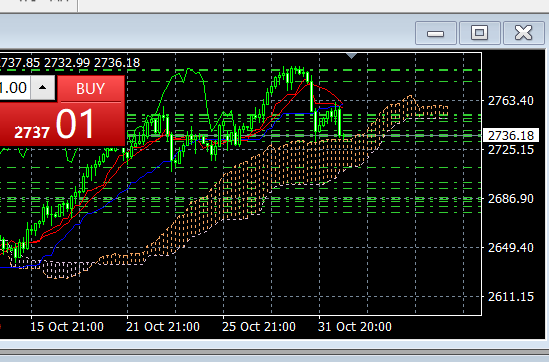549x362 pixels.
Task: Click the 2763.40 price scale label
Action: coord(510,101)
